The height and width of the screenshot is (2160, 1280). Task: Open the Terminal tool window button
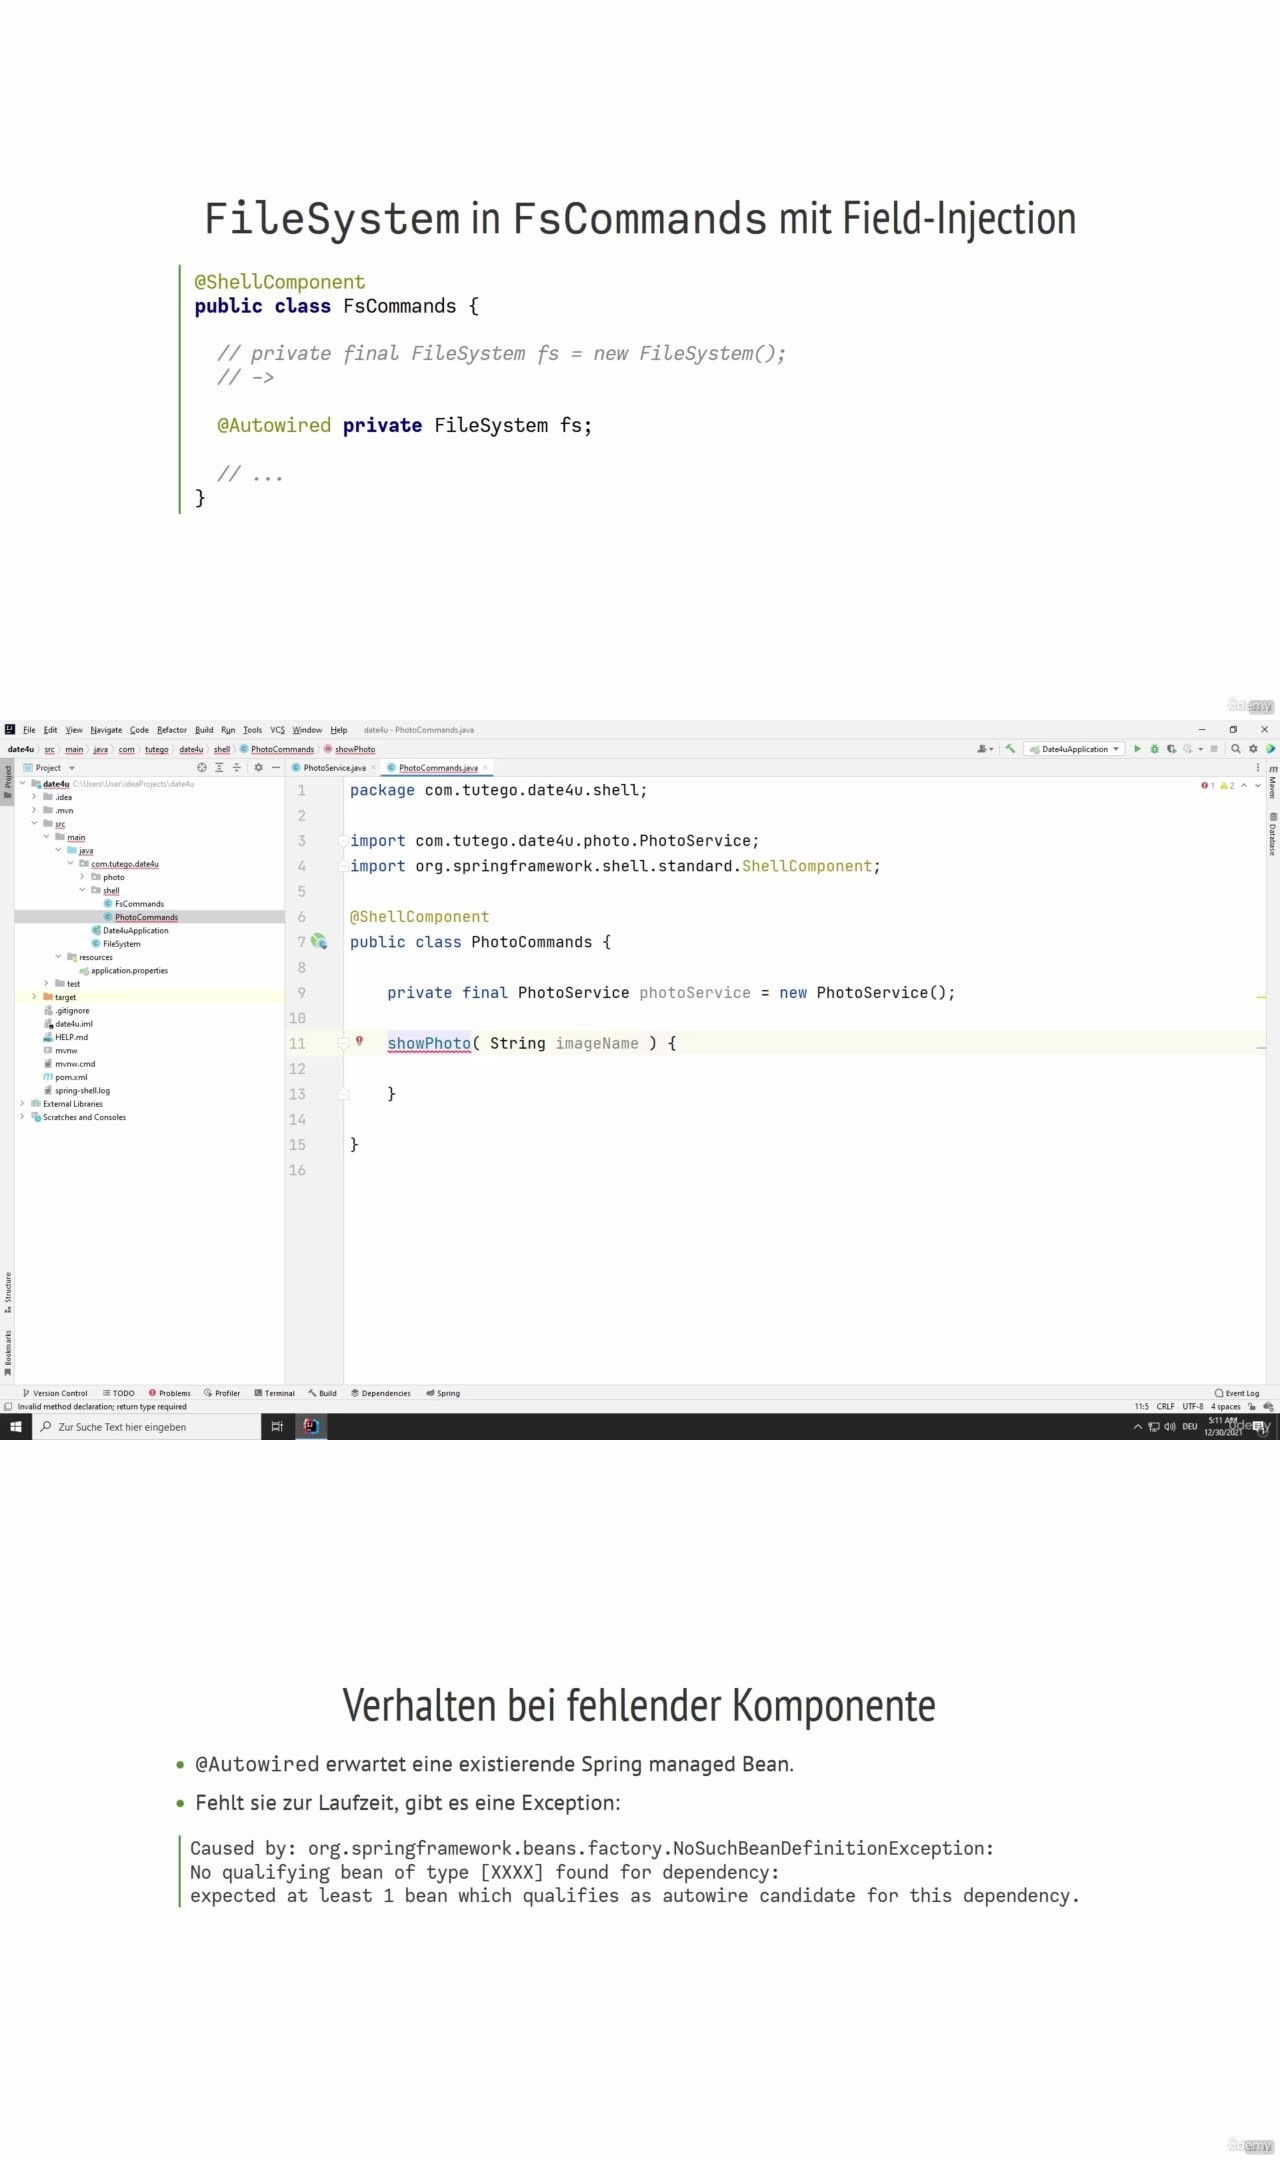click(x=275, y=1393)
